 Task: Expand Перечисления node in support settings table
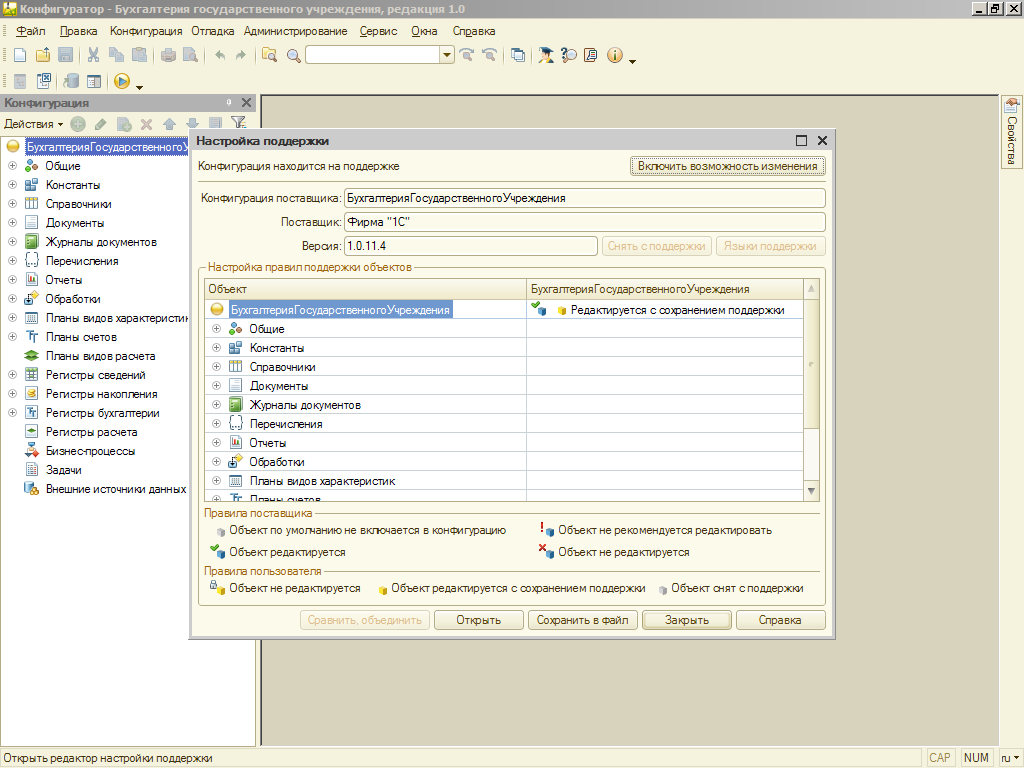coord(216,423)
